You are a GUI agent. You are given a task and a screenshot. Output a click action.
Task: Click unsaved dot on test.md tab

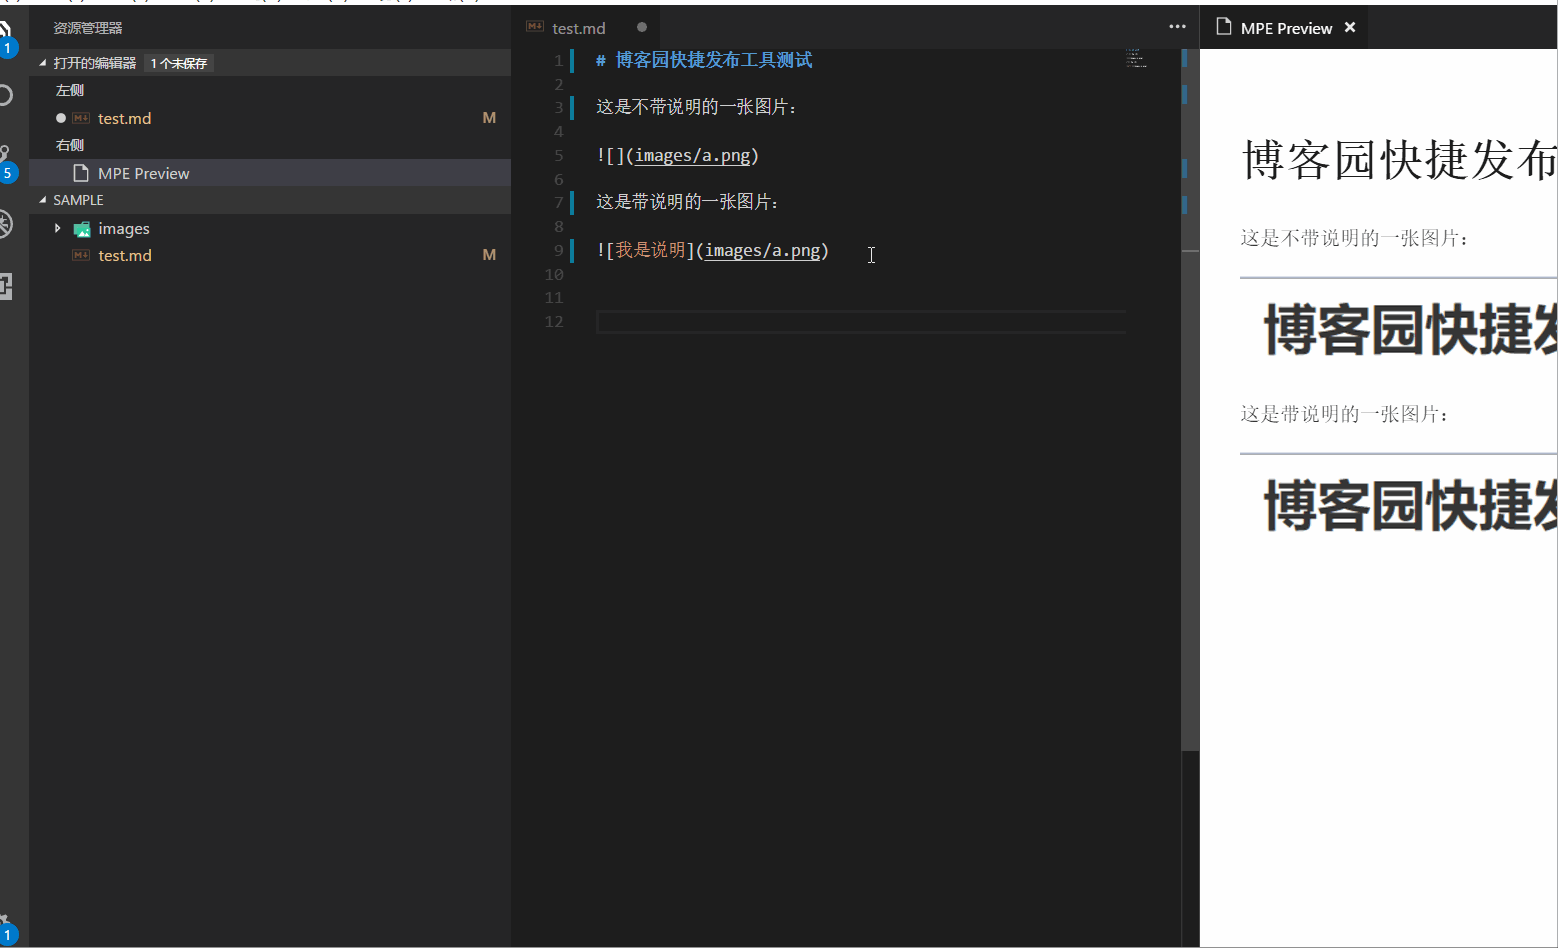click(x=642, y=27)
